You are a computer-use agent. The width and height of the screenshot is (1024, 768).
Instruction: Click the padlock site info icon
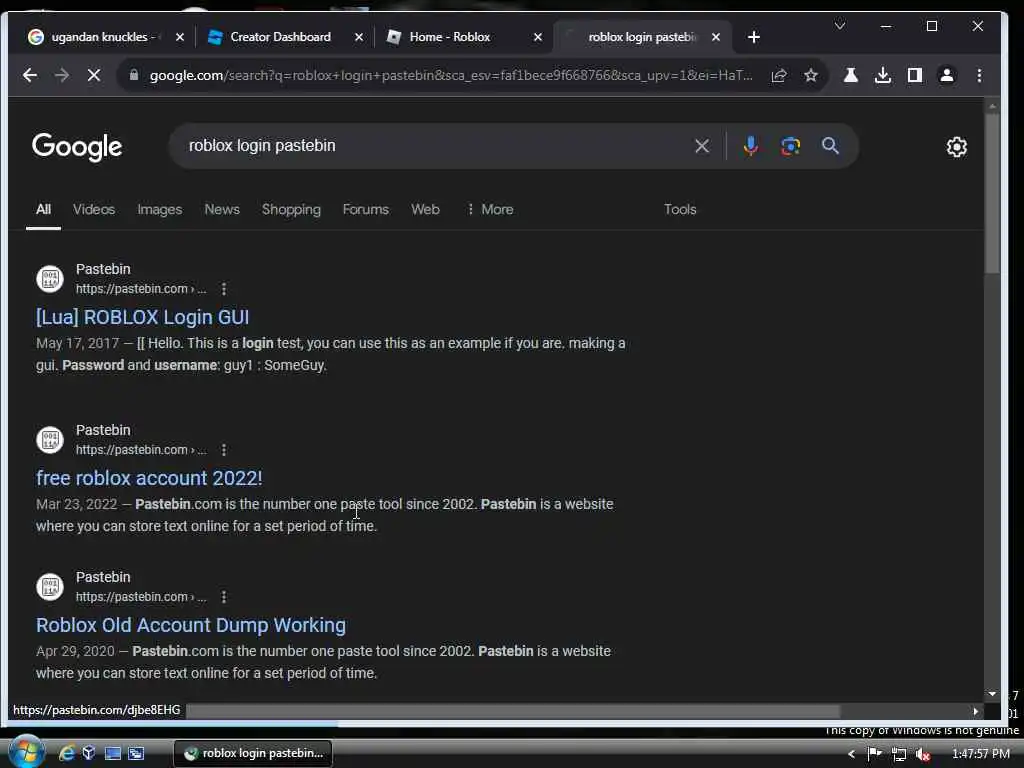tap(134, 75)
